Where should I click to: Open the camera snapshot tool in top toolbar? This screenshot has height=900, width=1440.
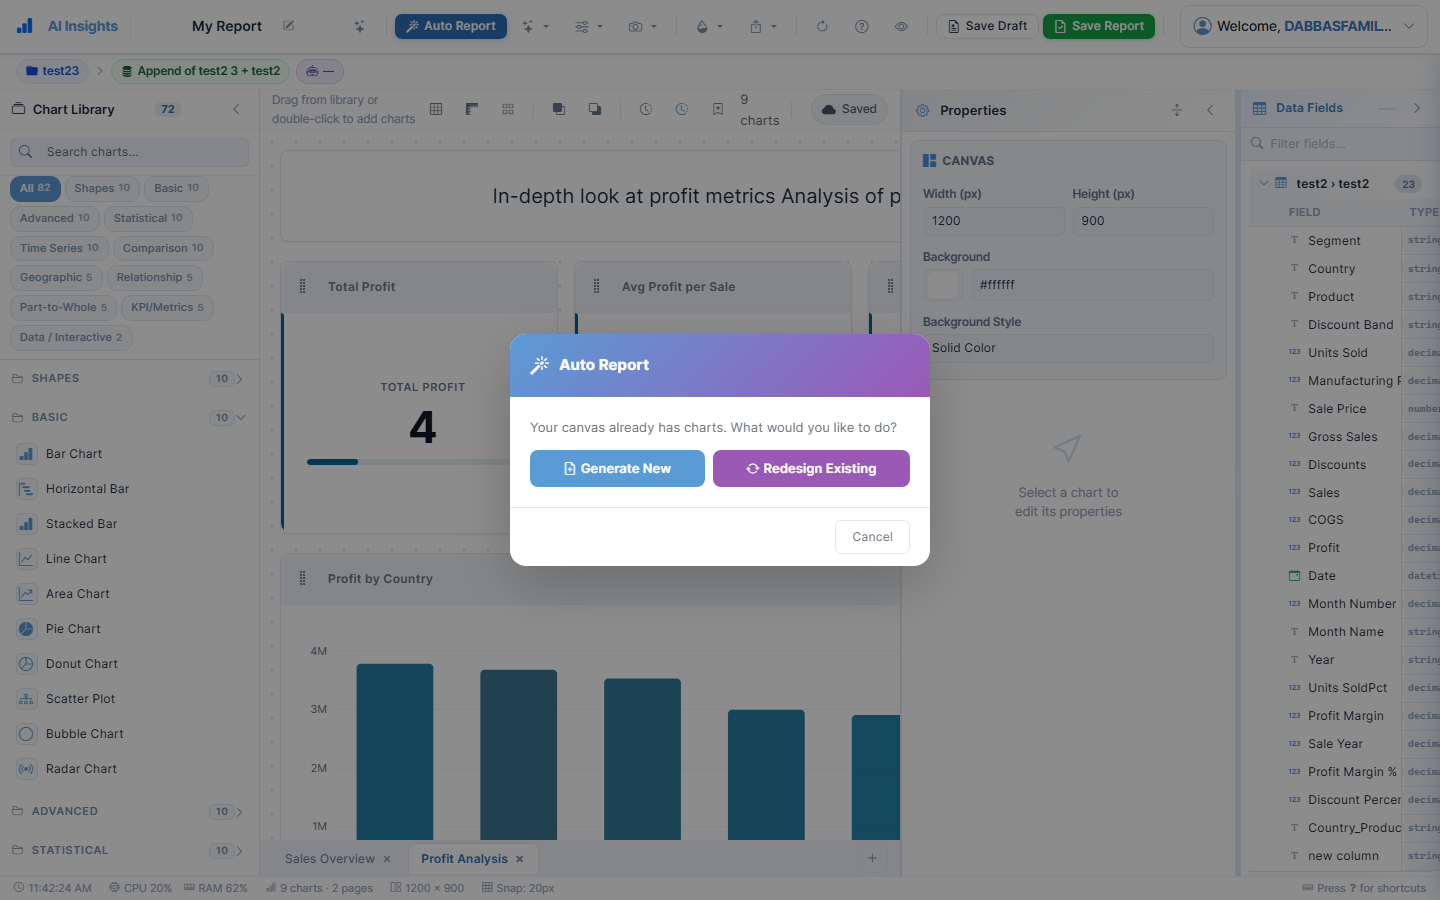click(x=642, y=27)
